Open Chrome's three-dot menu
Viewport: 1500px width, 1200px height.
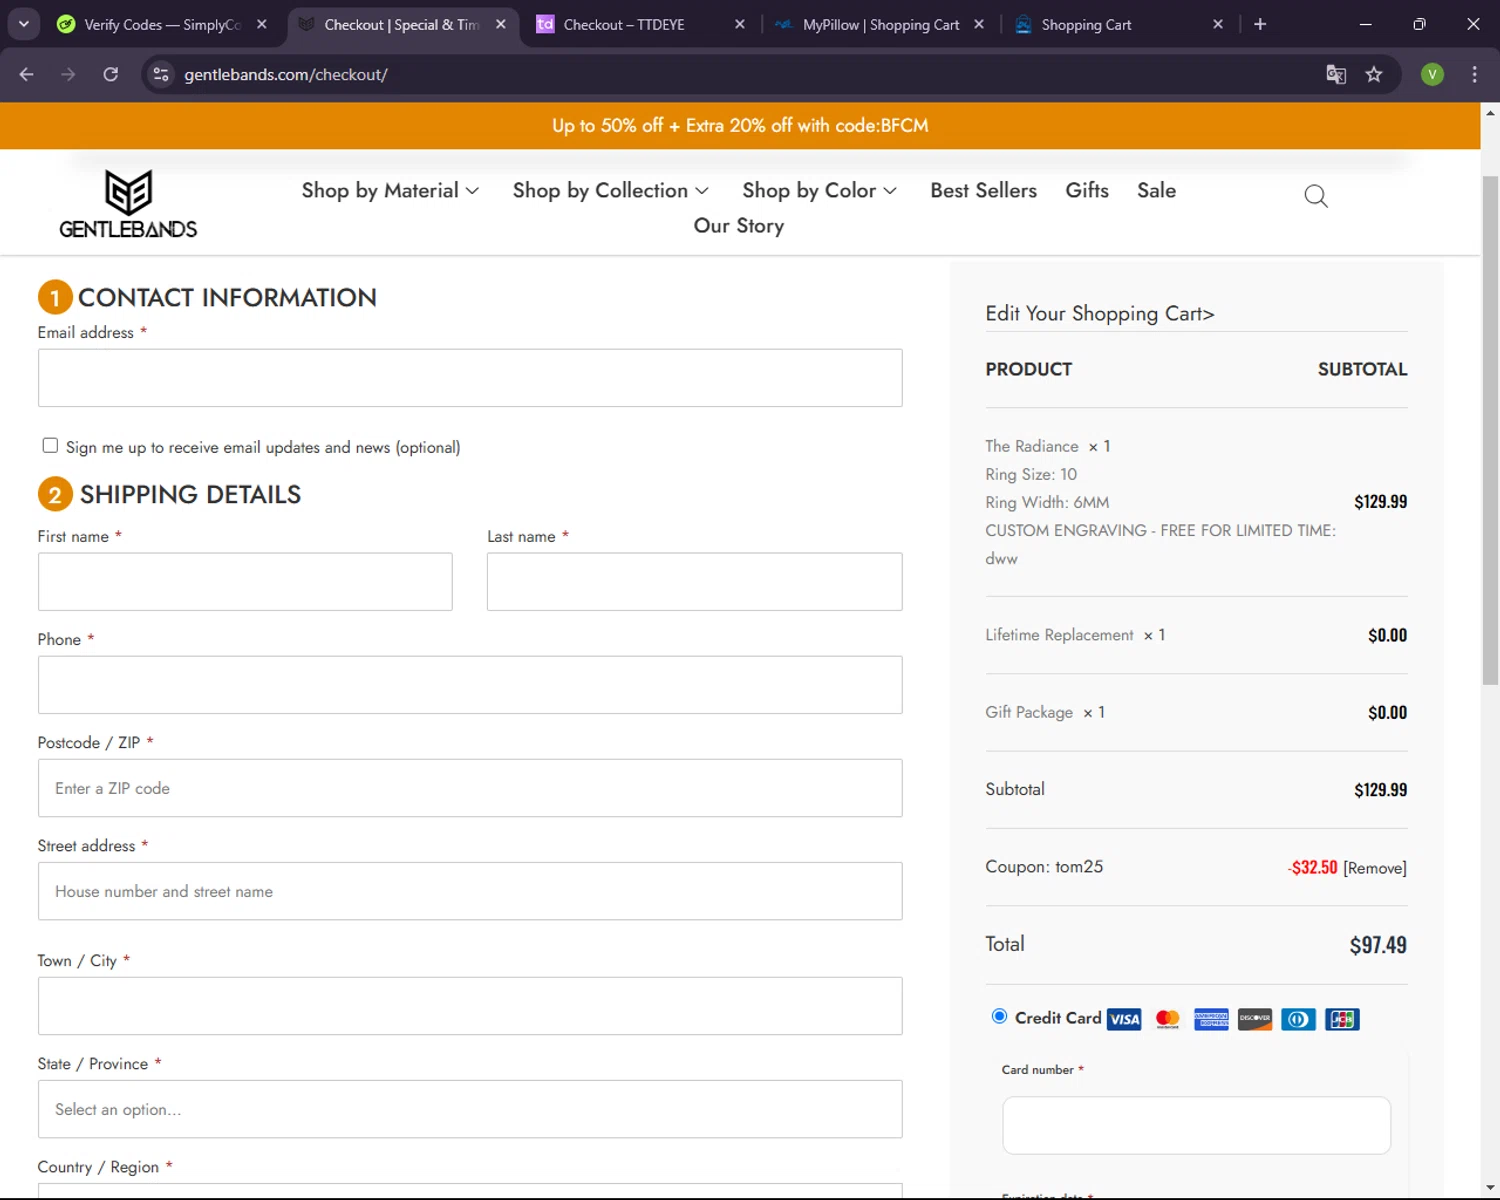pyautogui.click(x=1474, y=74)
